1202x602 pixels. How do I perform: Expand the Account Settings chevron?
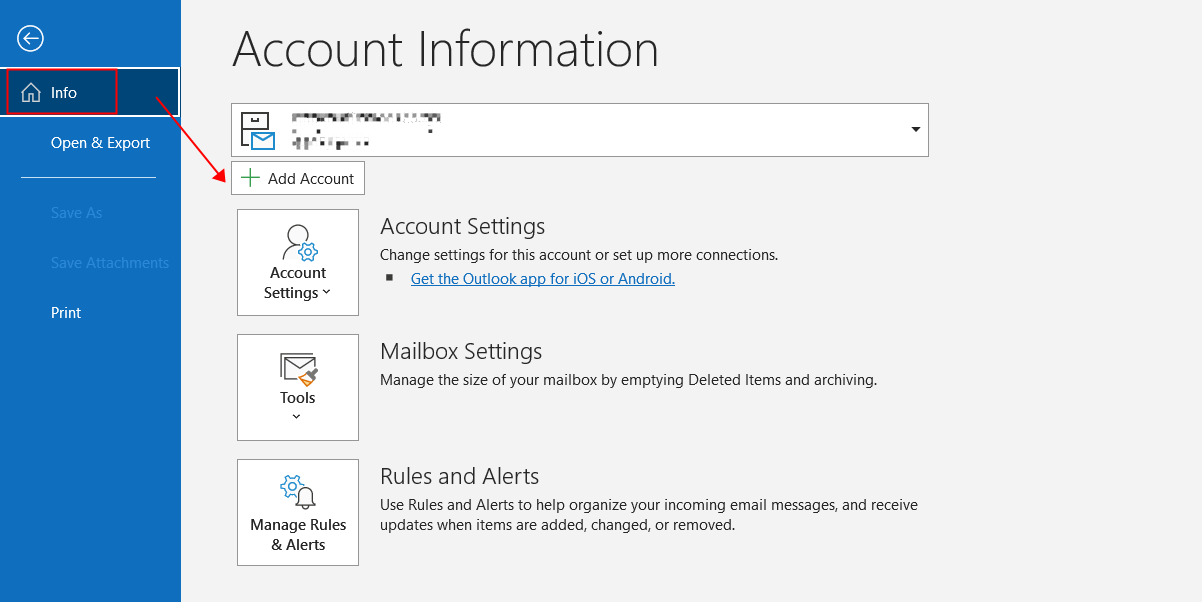click(x=327, y=293)
